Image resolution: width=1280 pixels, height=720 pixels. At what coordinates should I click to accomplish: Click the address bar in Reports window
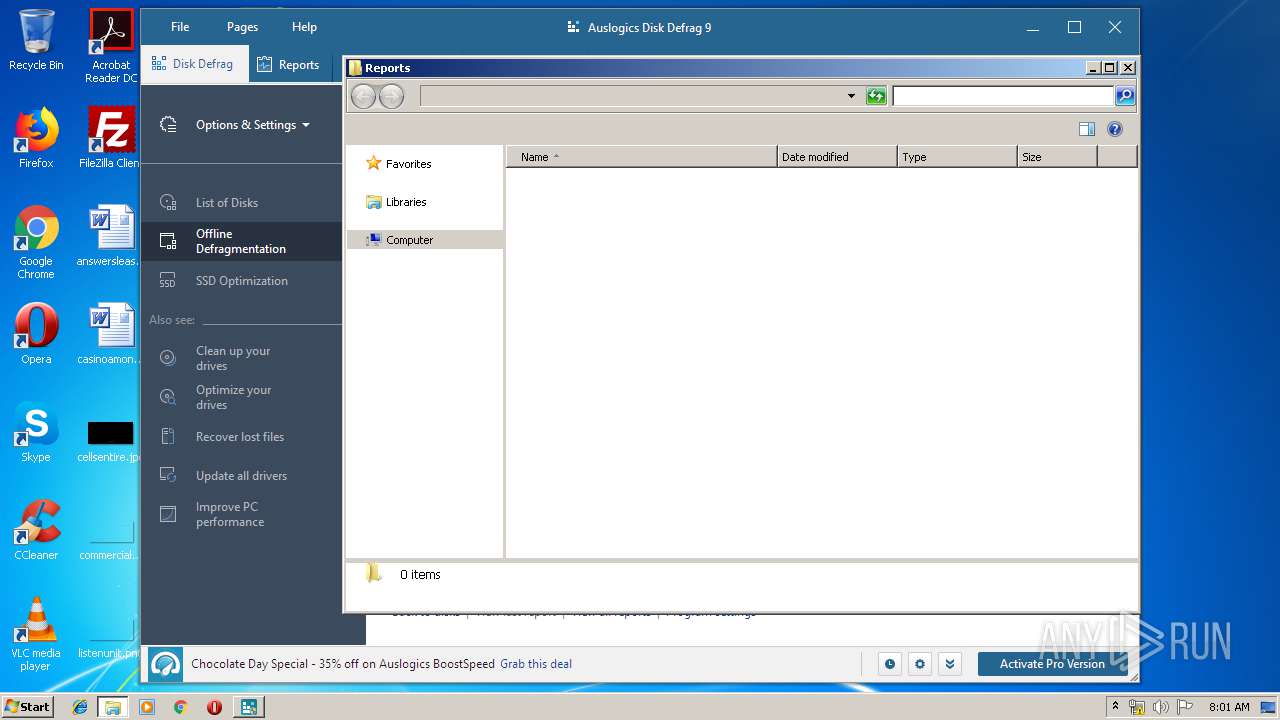632,96
